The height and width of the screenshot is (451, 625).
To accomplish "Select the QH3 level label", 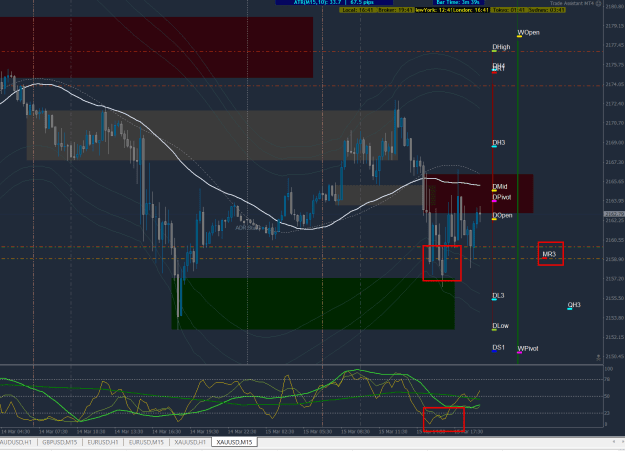I will click(x=574, y=305).
